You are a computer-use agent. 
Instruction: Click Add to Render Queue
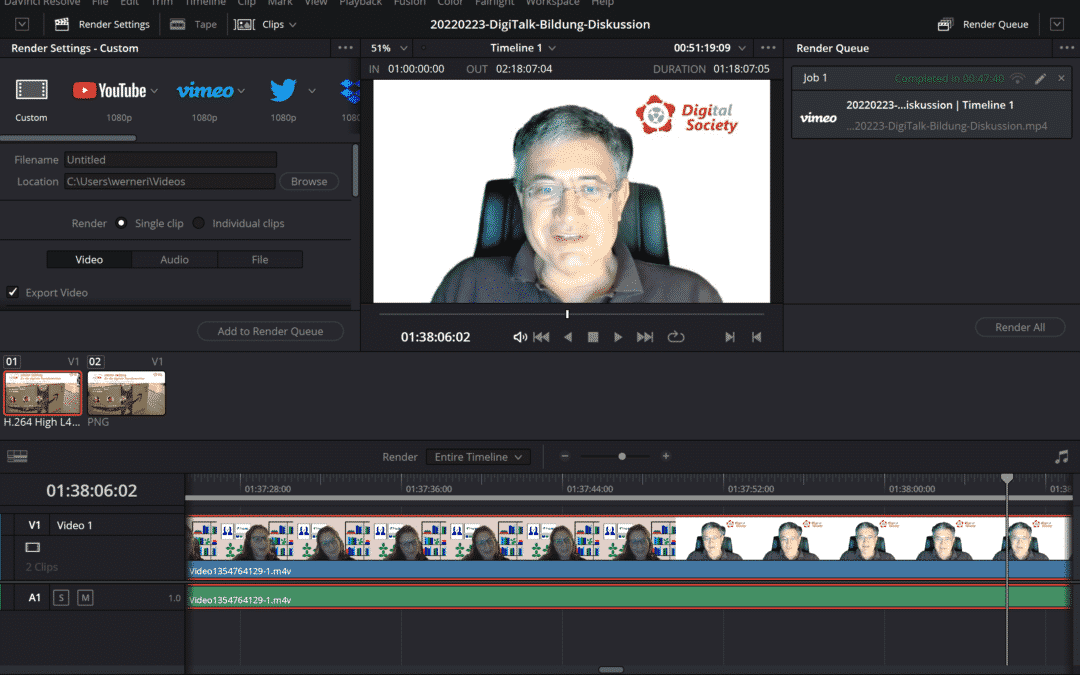point(270,331)
